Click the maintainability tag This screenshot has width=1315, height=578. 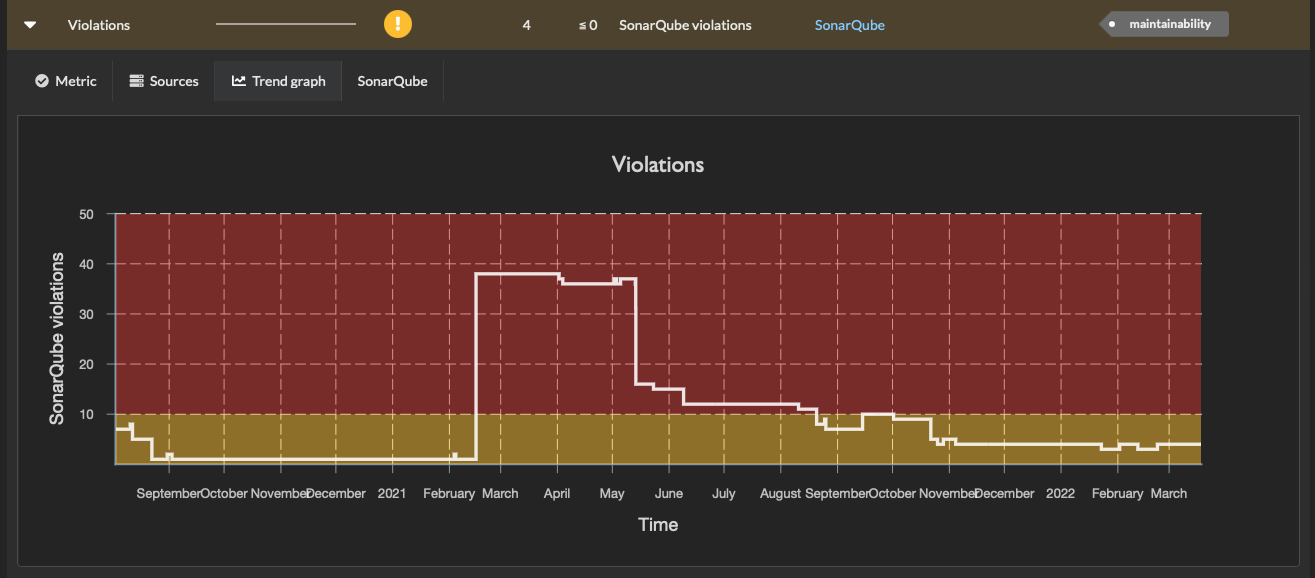pyautogui.click(x=1164, y=24)
